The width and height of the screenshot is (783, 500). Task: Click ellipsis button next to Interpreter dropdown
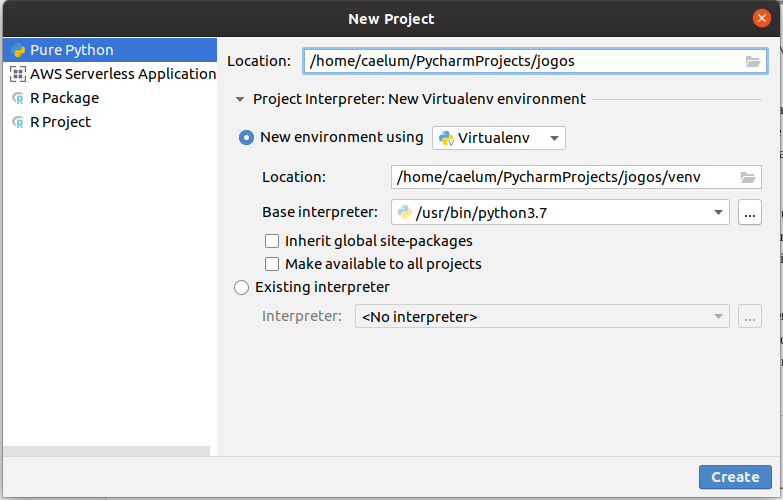coord(750,316)
